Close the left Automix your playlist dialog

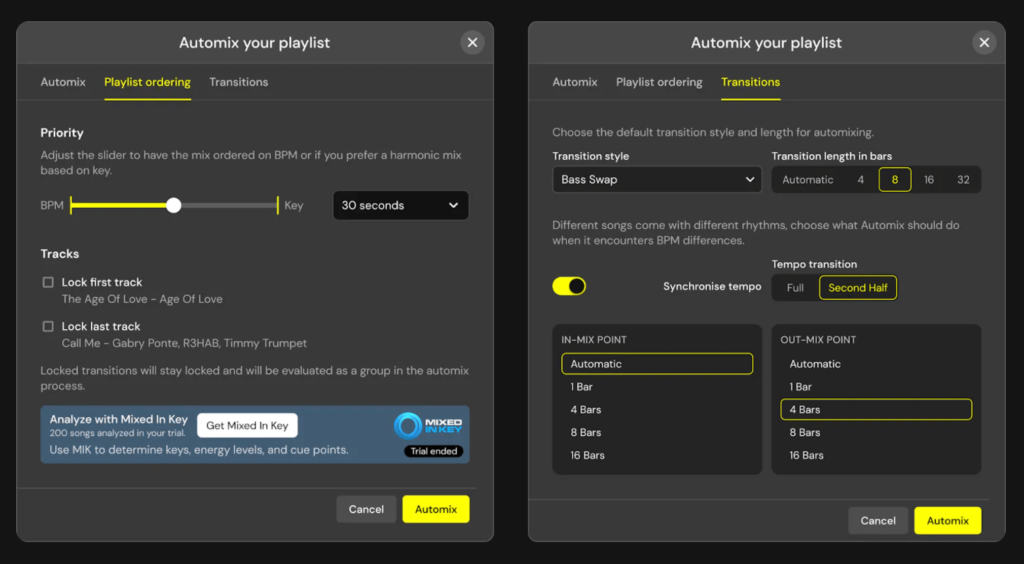coord(472,42)
